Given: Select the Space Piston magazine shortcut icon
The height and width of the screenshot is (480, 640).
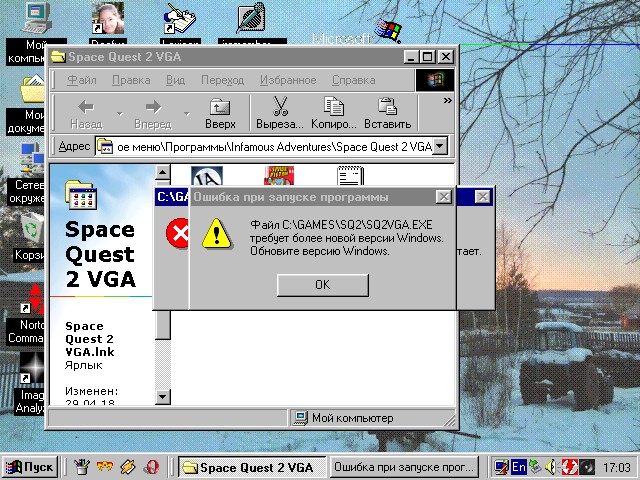Looking at the screenshot, I should (x=279, y=176).
